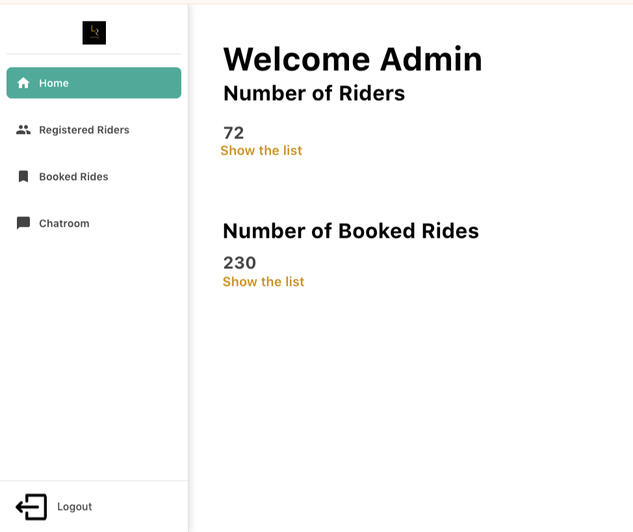Viewport: 633px width, 532px height.
Task: Show the list under Number of Booked Rides
Action: coord(263,282)
